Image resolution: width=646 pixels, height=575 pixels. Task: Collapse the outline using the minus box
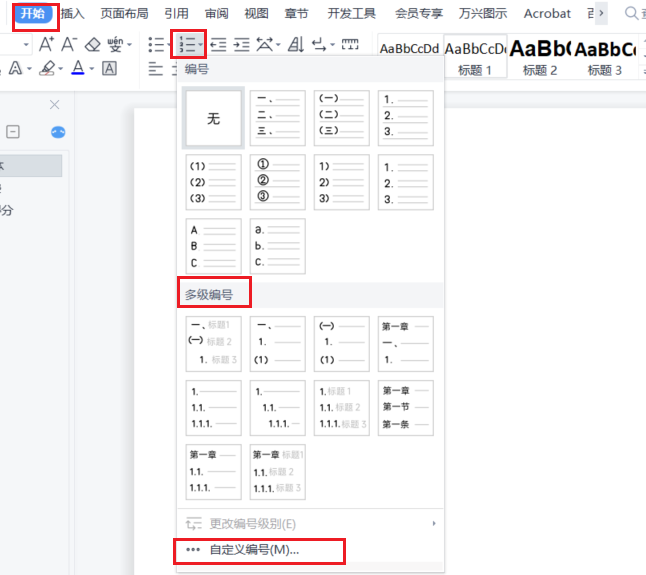[13, 132]
